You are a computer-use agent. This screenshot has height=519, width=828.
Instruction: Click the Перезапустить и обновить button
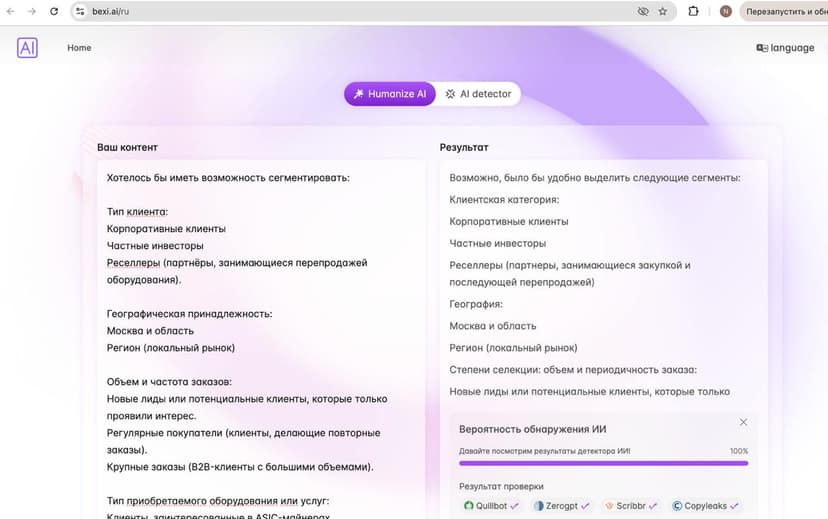pyautogui.click(x=784, y=11)
